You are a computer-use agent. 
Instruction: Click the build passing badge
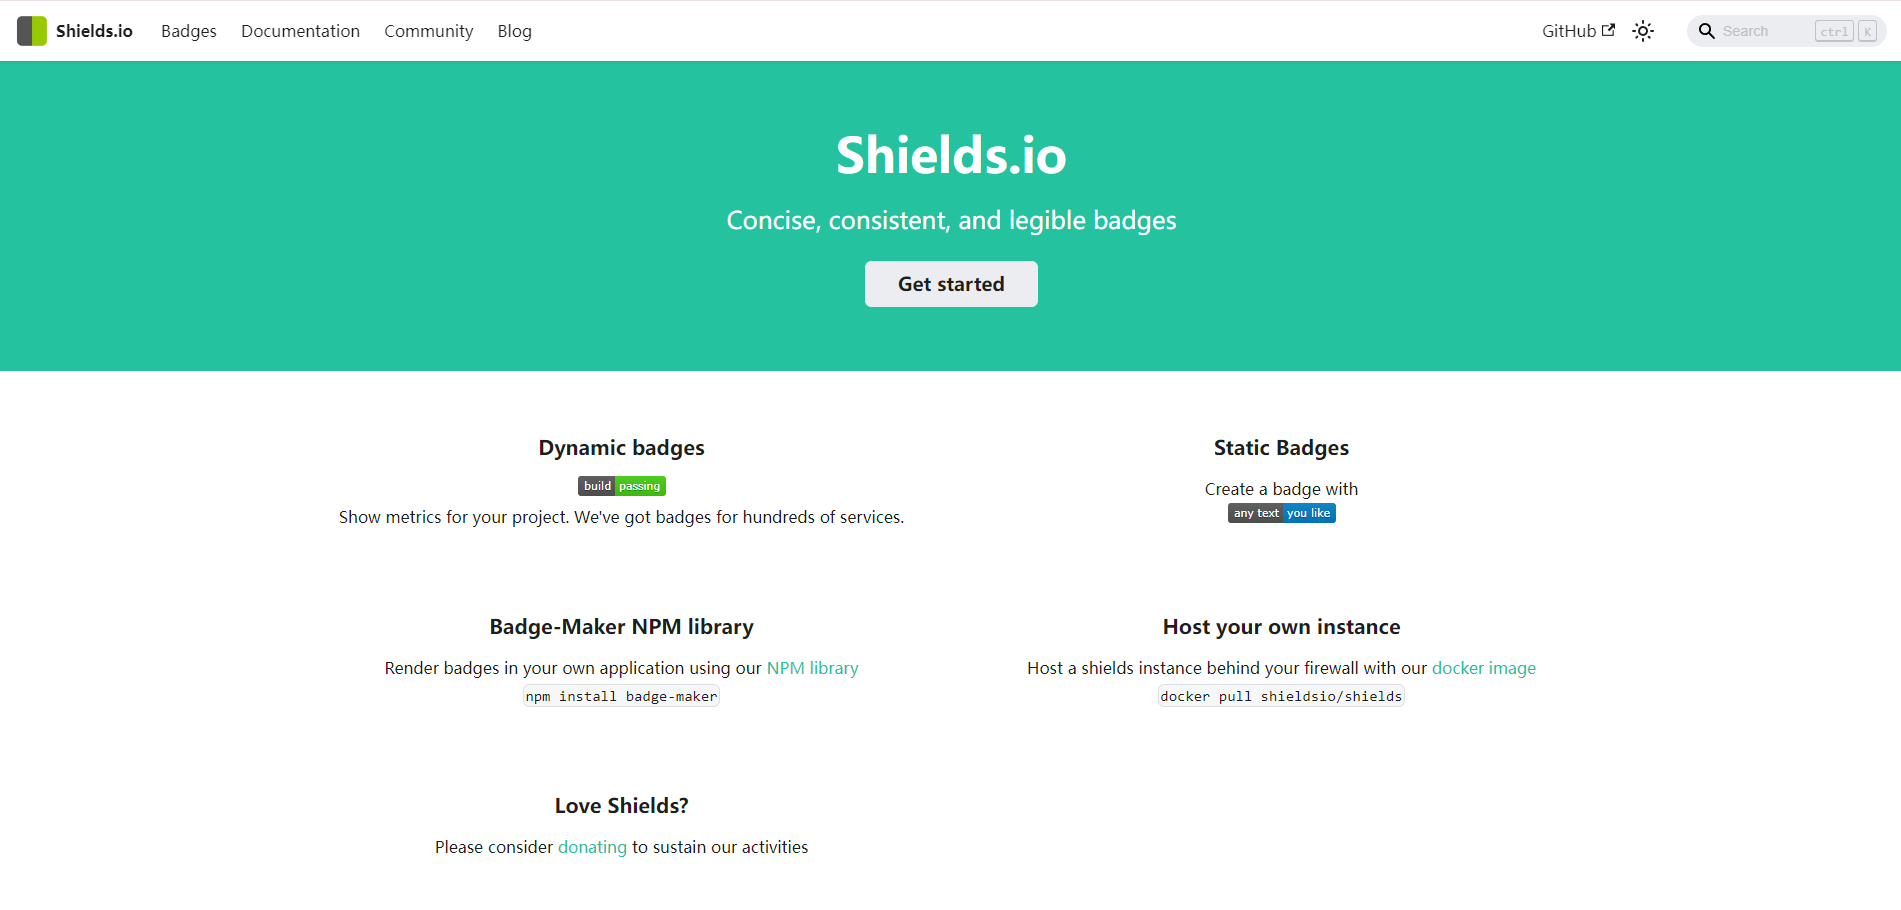pos(622,486)
